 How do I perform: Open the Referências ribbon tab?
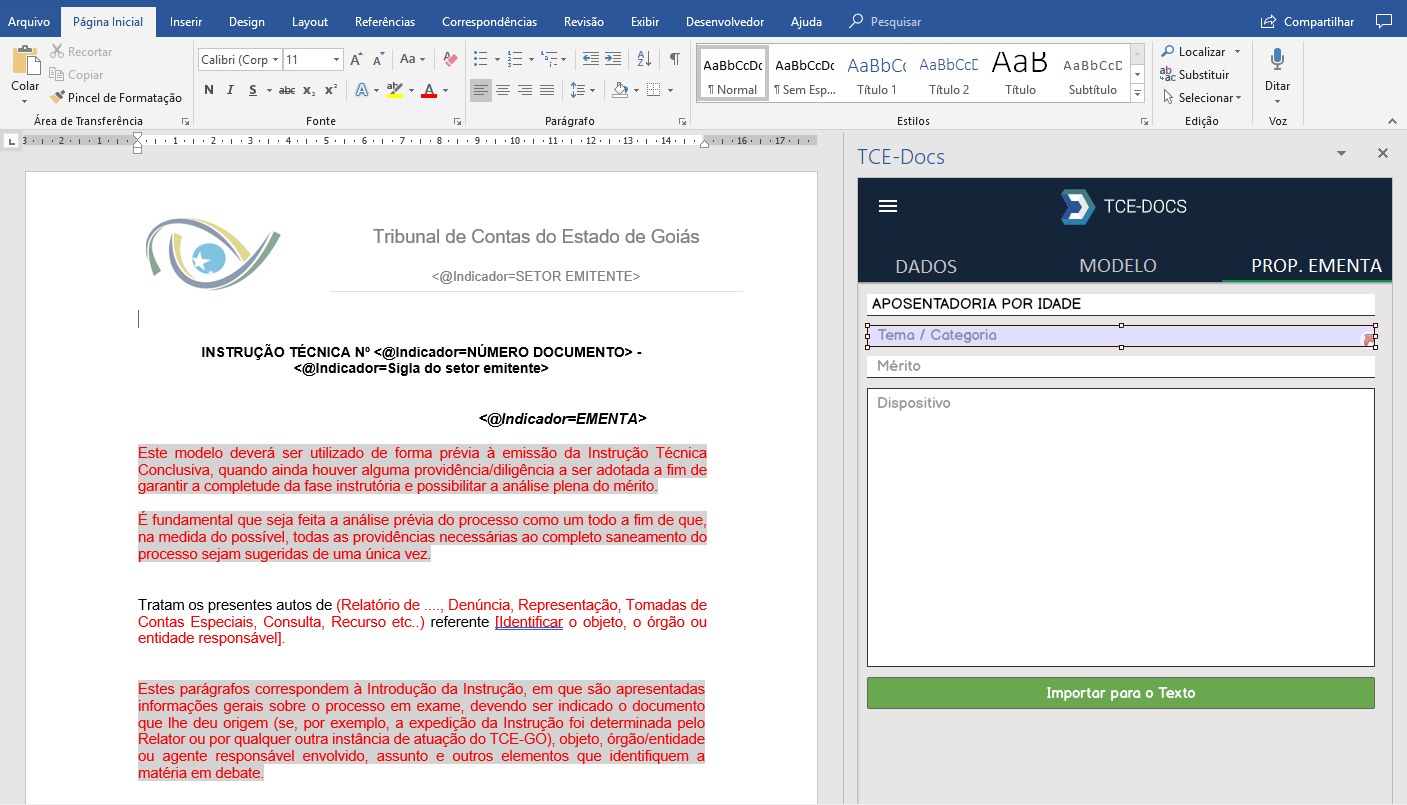[385, 21]
